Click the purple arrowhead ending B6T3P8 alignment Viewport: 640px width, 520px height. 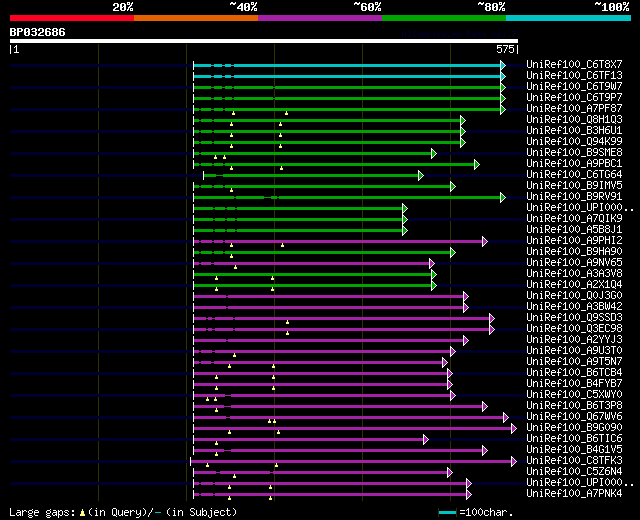[x=485, y=407]
